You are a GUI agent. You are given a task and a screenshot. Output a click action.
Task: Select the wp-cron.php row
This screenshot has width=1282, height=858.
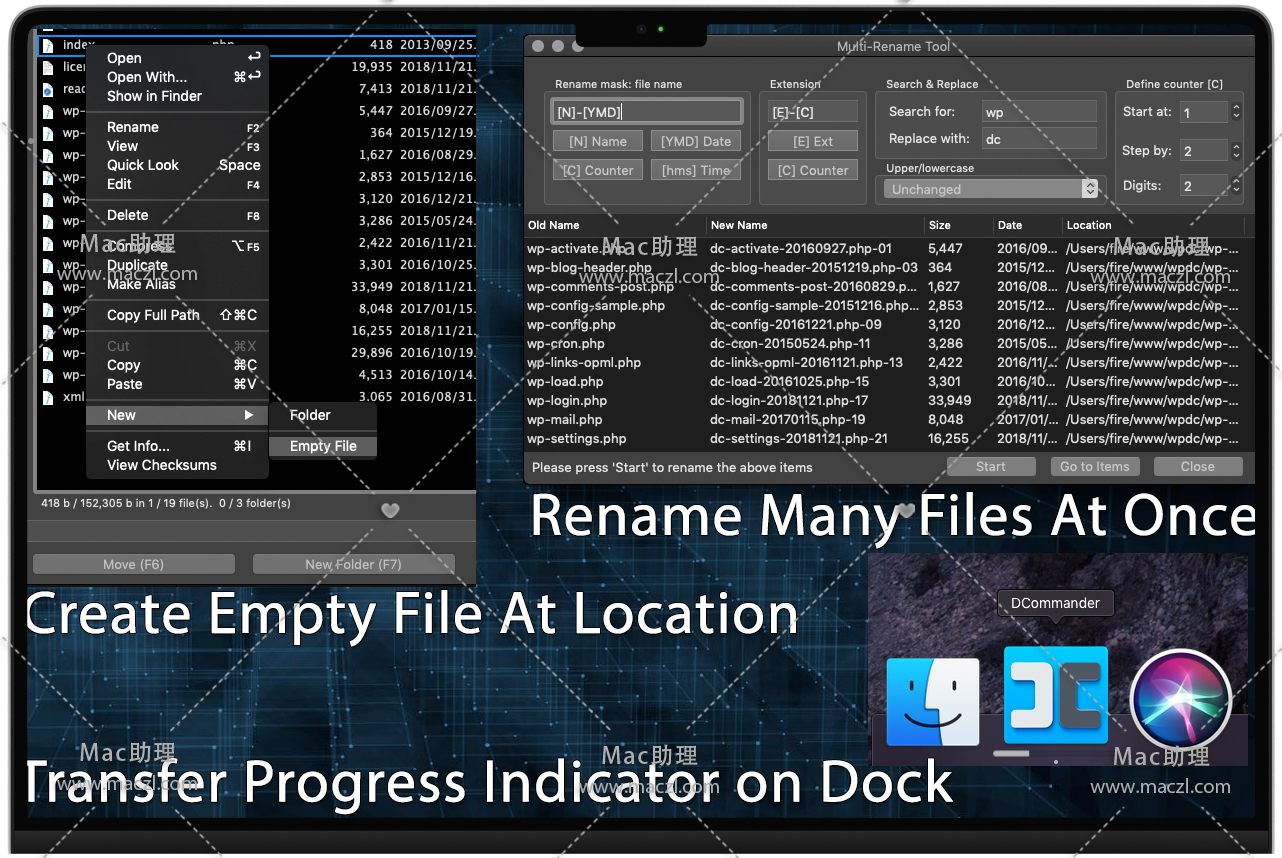click(x=890, y=344)
